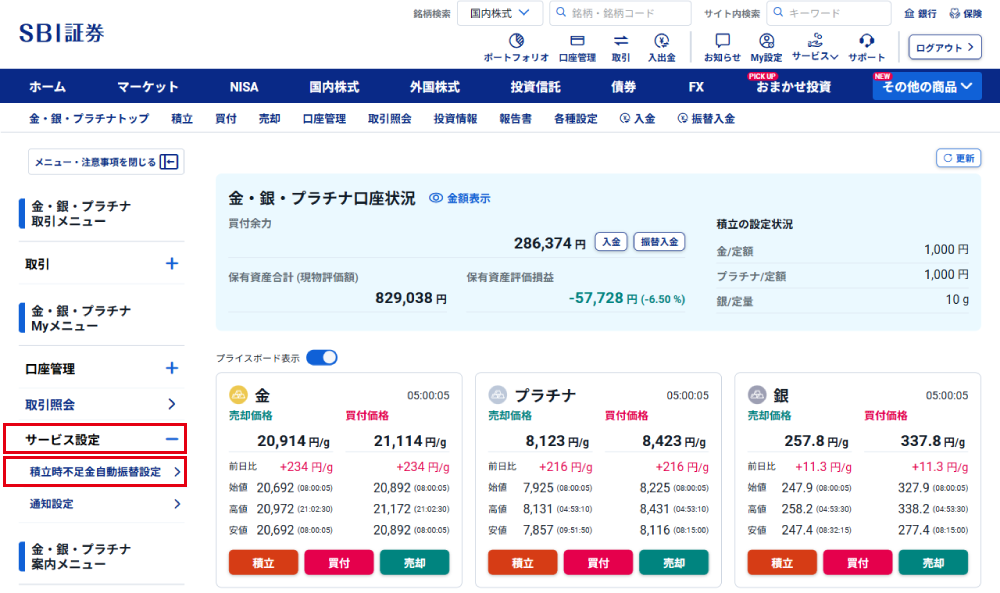Image resolution: width=1000 pixels, height=593 pixels.
Task: Click the 入出金 deposit/withdrawal icon
Action: 661,42
